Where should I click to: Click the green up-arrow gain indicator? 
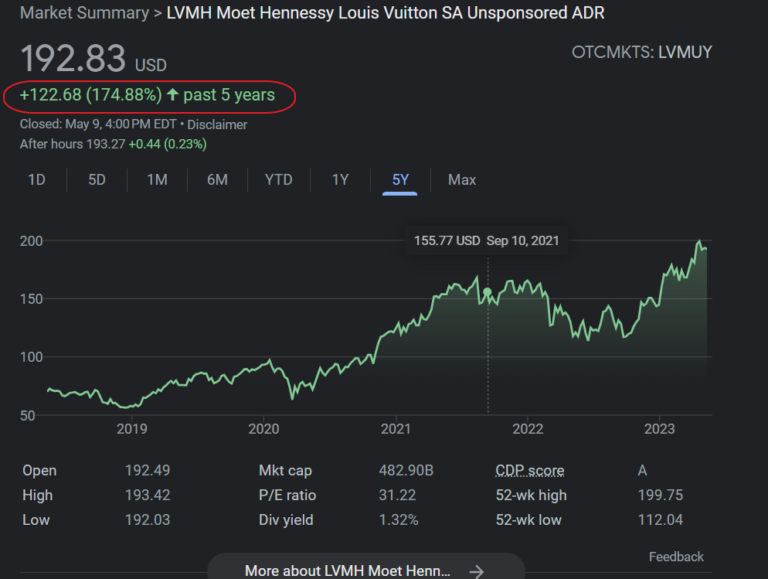(x=173, y=96)
